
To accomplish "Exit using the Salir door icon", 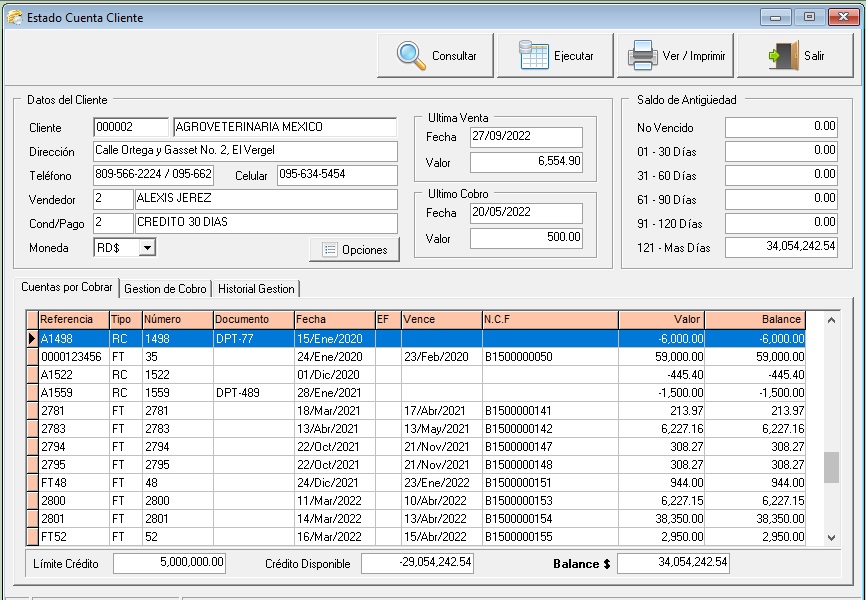I will coord(783,55).
